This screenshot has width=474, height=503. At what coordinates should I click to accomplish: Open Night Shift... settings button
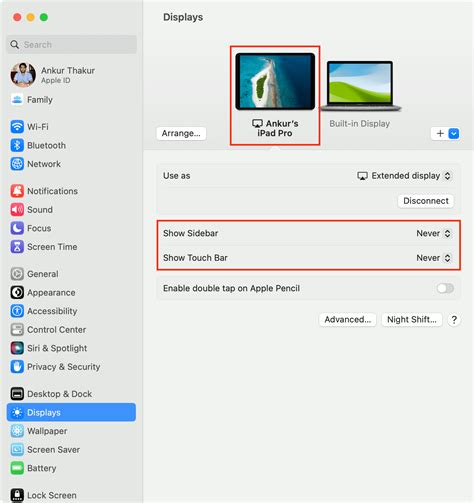pos(412,320)
